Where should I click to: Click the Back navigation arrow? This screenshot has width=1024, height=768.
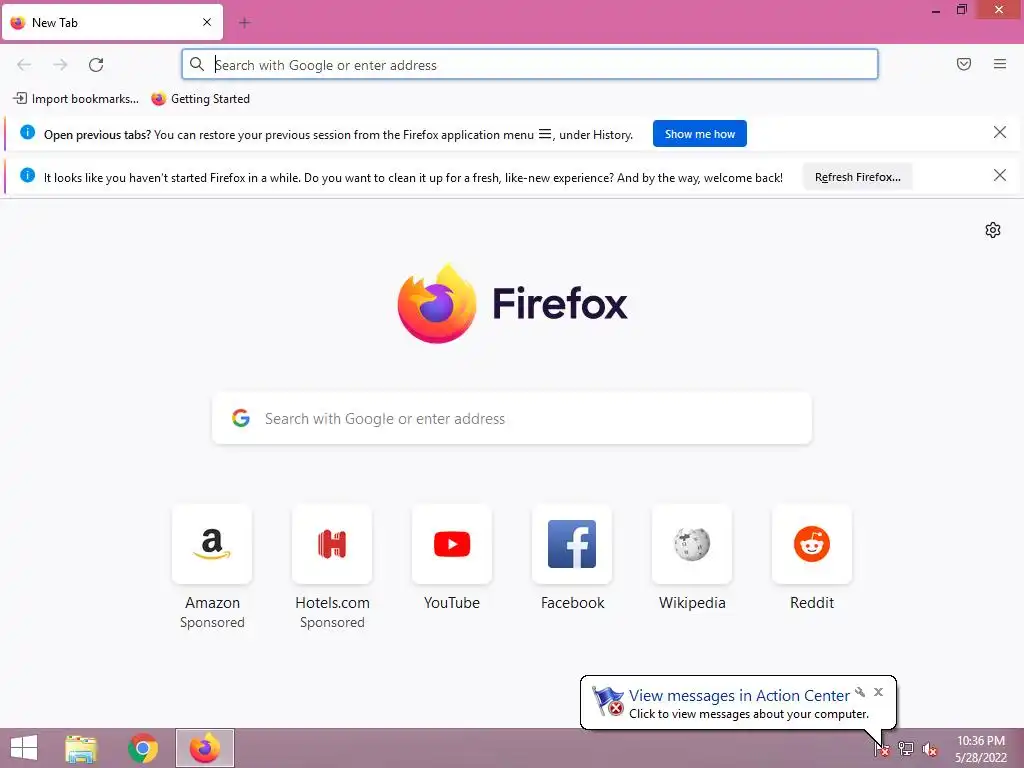pos(24,65)
